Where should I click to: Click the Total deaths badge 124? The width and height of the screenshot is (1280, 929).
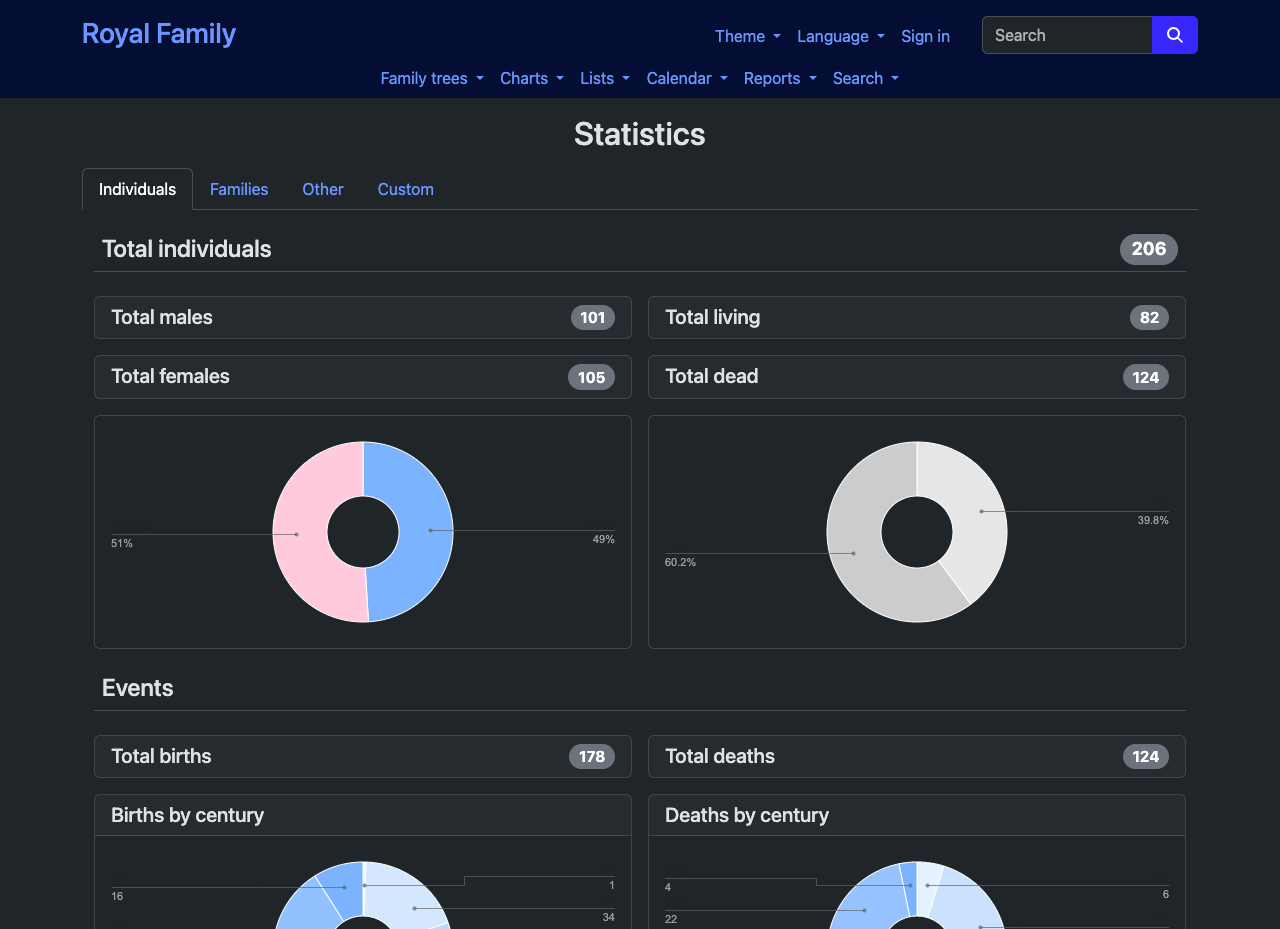pyautogui.click(x=1146, y=756)
